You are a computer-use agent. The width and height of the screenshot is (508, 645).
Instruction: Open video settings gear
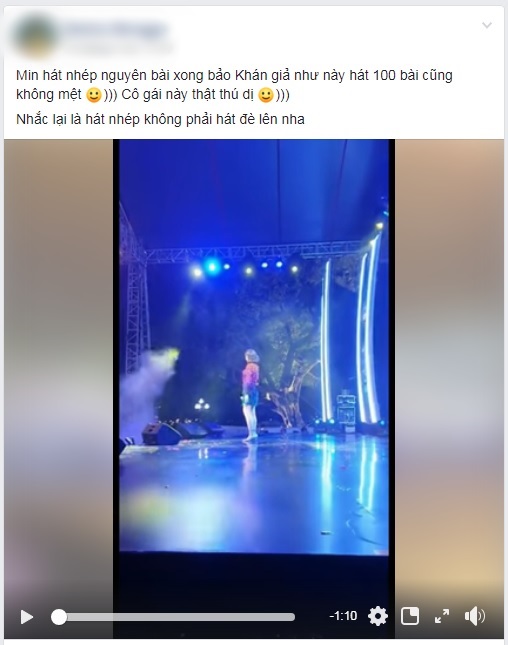pyautogui.click(x=378, y=616)
